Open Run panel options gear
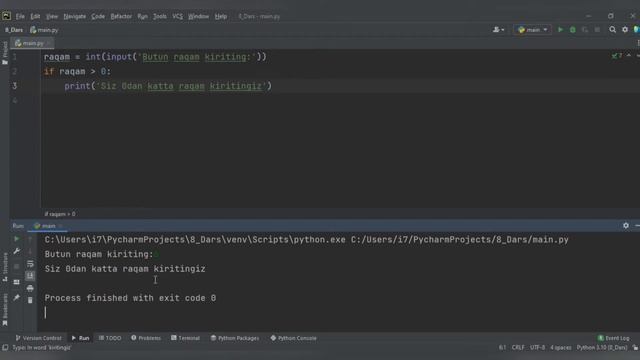 click(x=626, y=225)
